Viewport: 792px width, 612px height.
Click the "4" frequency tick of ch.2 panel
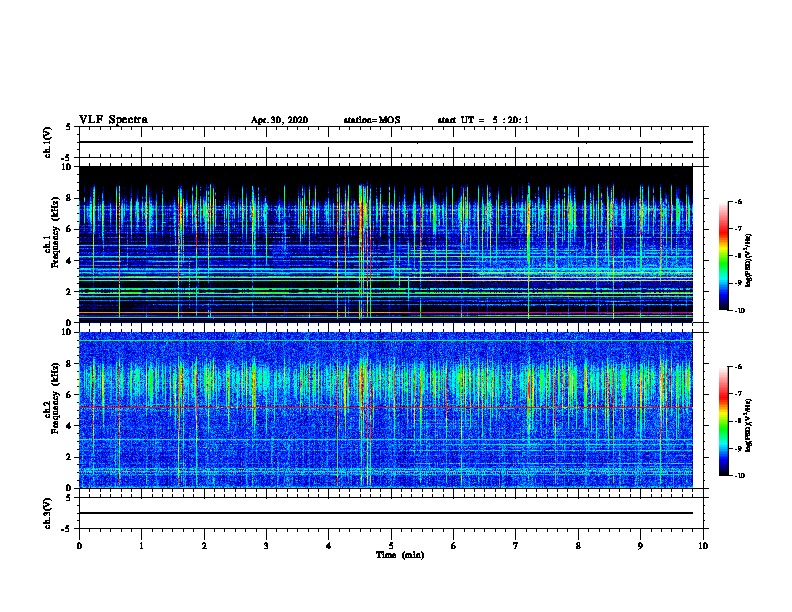pyautogui.click(x=69, y=426)
